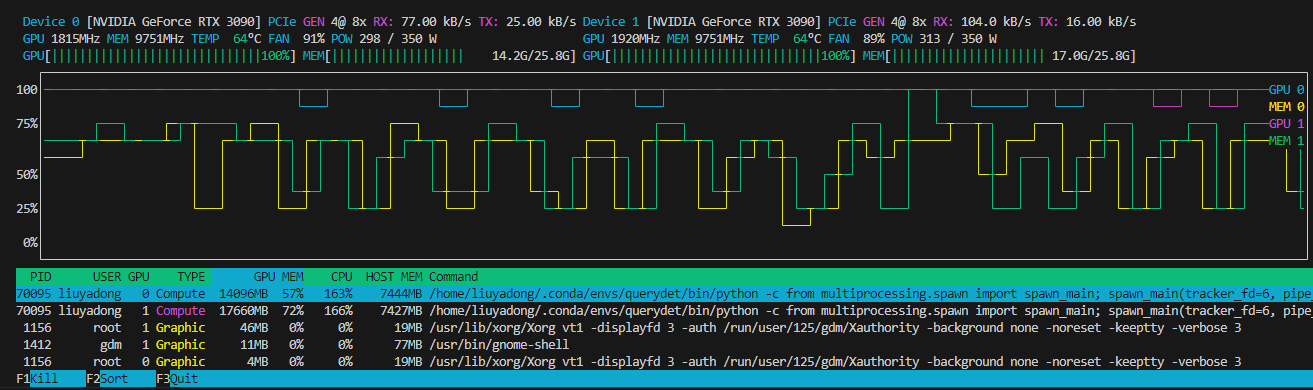Click the TYPE column header
This screenshot has width=1313, height=390.
coord(191,276)
